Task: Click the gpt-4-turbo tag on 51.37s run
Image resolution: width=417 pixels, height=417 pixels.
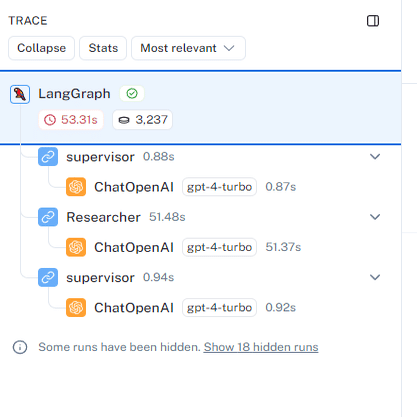Action: click(219, 247)
